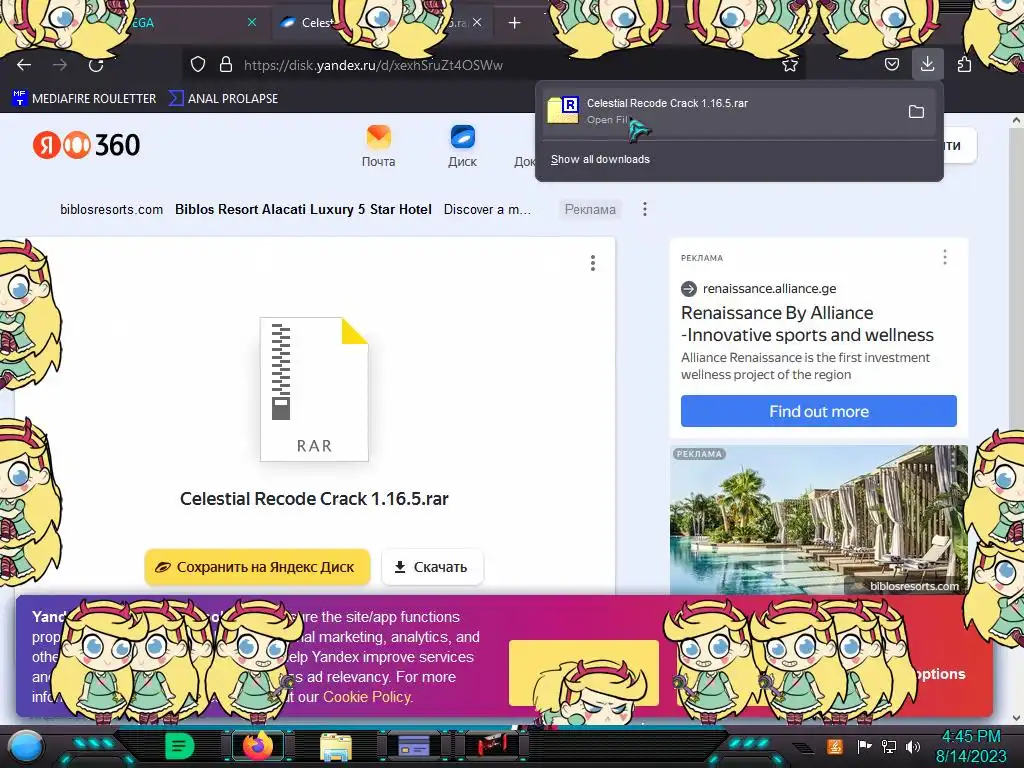Image resolution: width=1024 pixels, height=768 pixels.
Task: Switch to the Celest… Yandex Disk tab
Action: [382, 23]
